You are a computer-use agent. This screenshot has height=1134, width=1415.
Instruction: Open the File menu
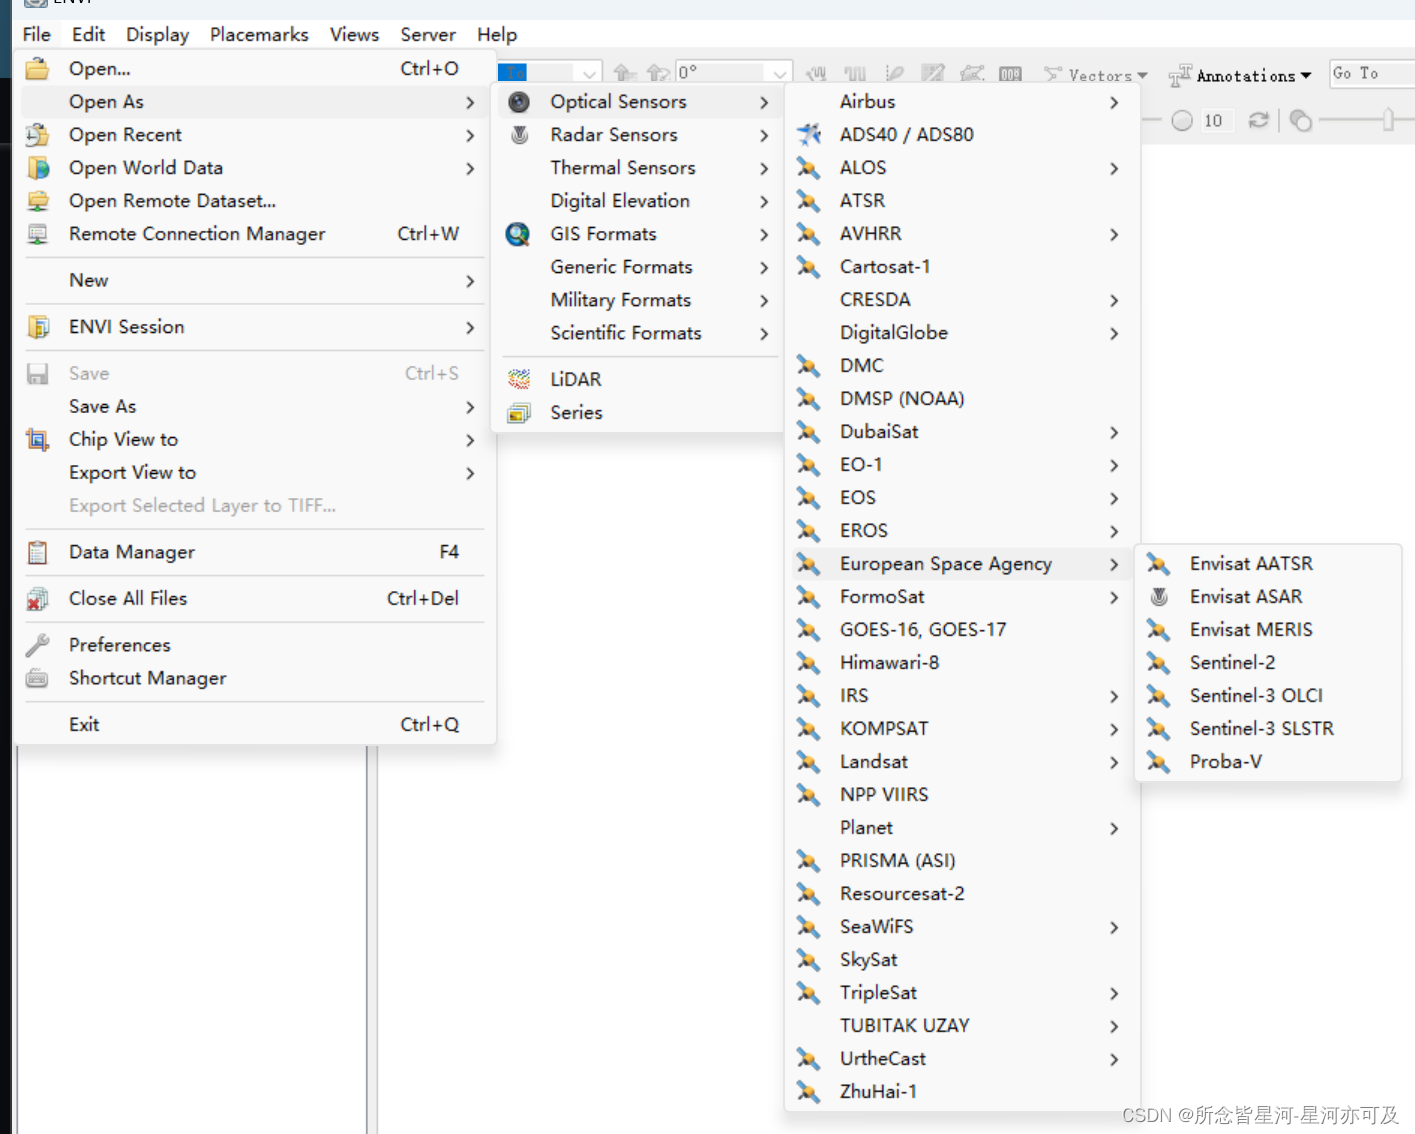(37, 34)
